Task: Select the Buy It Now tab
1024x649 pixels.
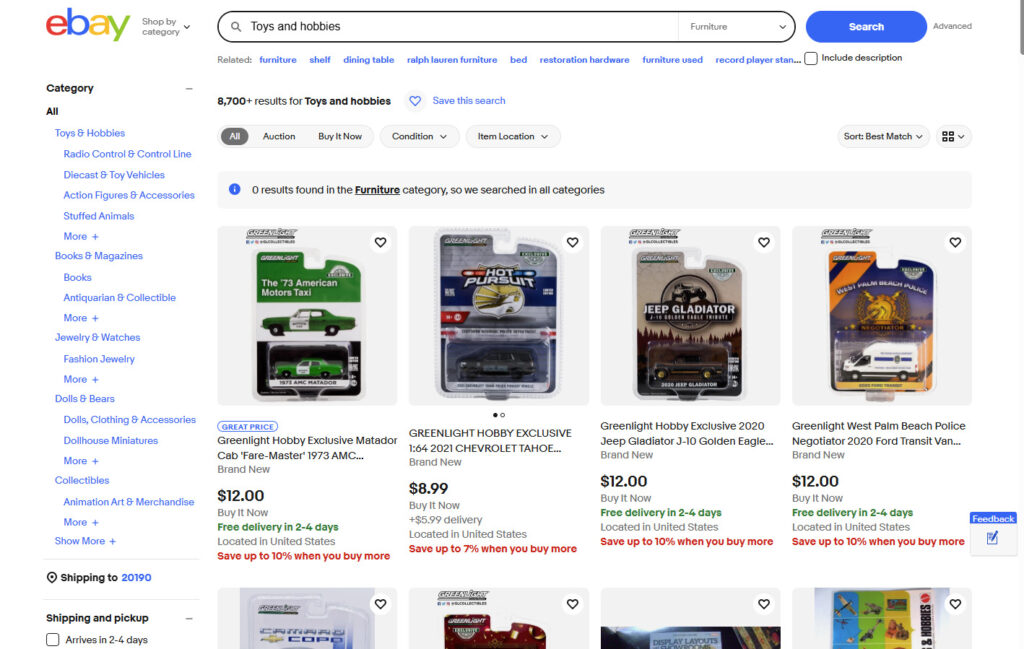Action: [x=340, y=136]
